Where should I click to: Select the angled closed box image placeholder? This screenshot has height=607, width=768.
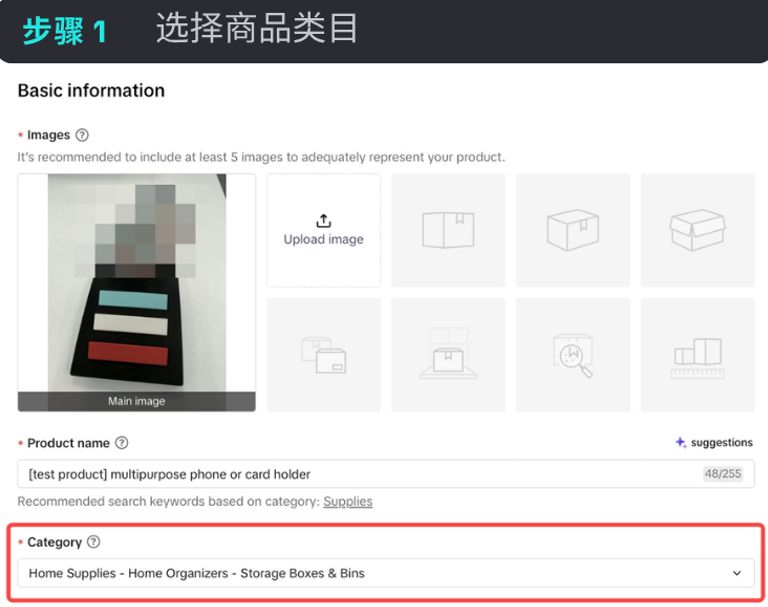[x=573, y=230]
